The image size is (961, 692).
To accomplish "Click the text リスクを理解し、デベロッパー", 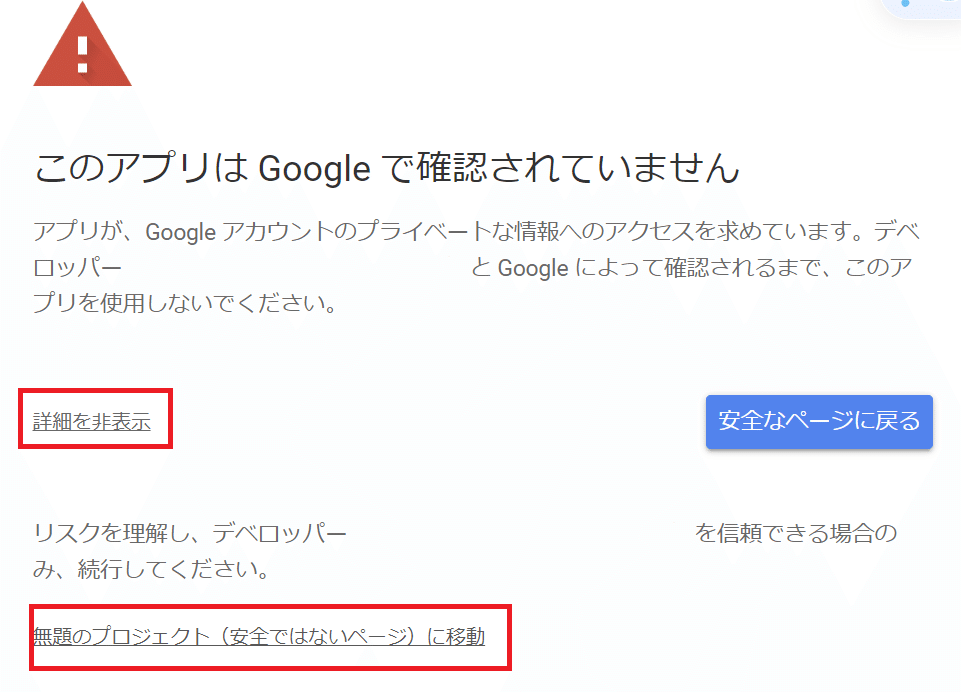I will click(190, 534).
